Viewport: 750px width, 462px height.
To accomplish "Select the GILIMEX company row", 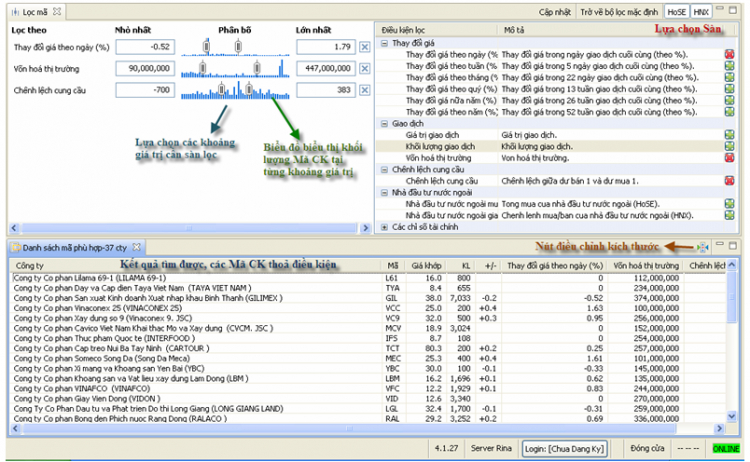I will pyautogui.click(x=368, y=298).
